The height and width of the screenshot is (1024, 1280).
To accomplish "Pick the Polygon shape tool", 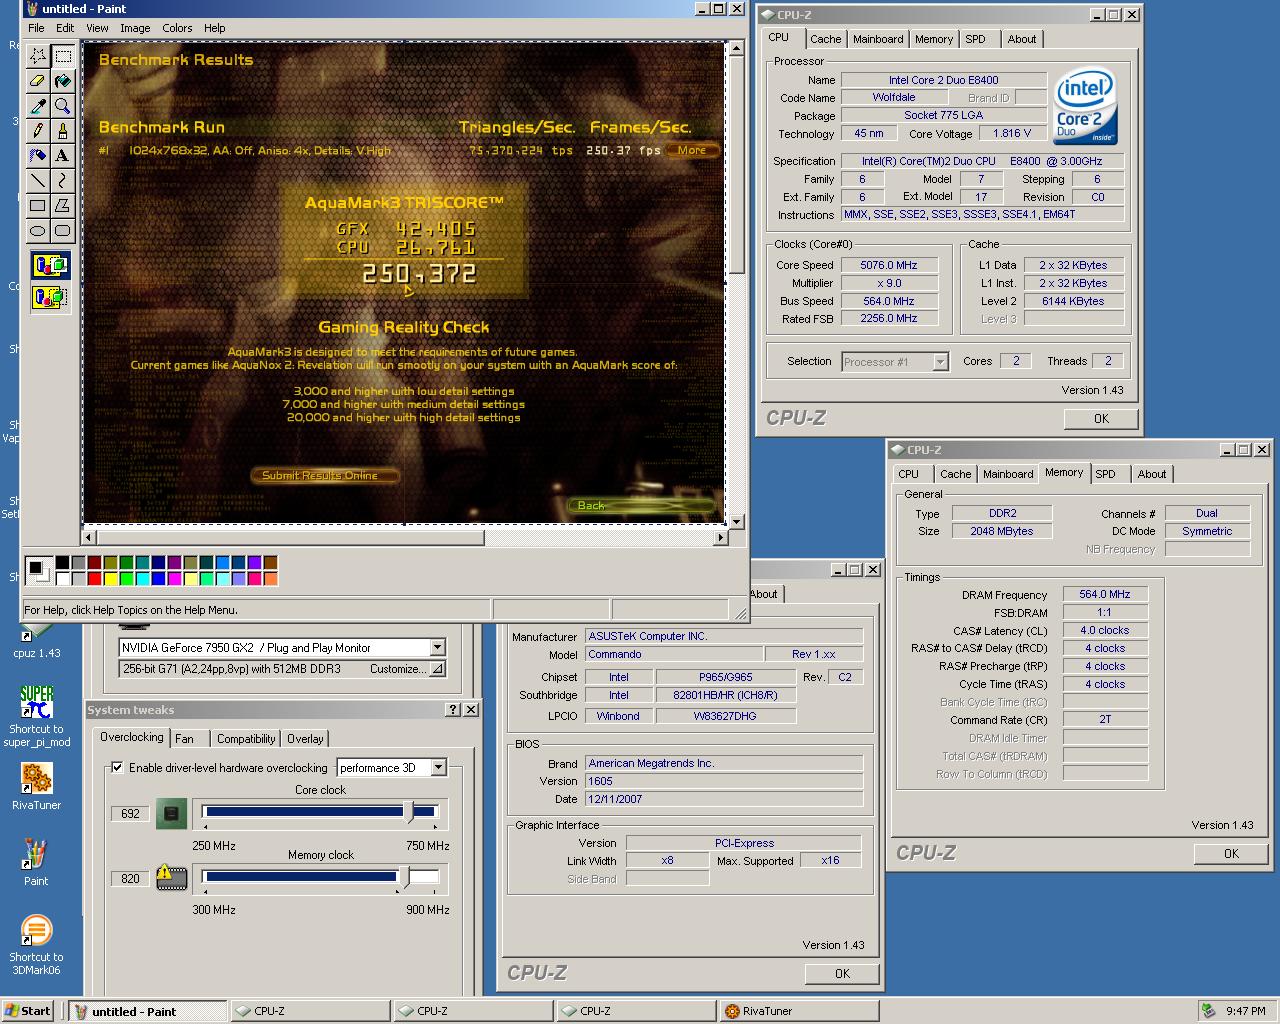I will 62,206.
